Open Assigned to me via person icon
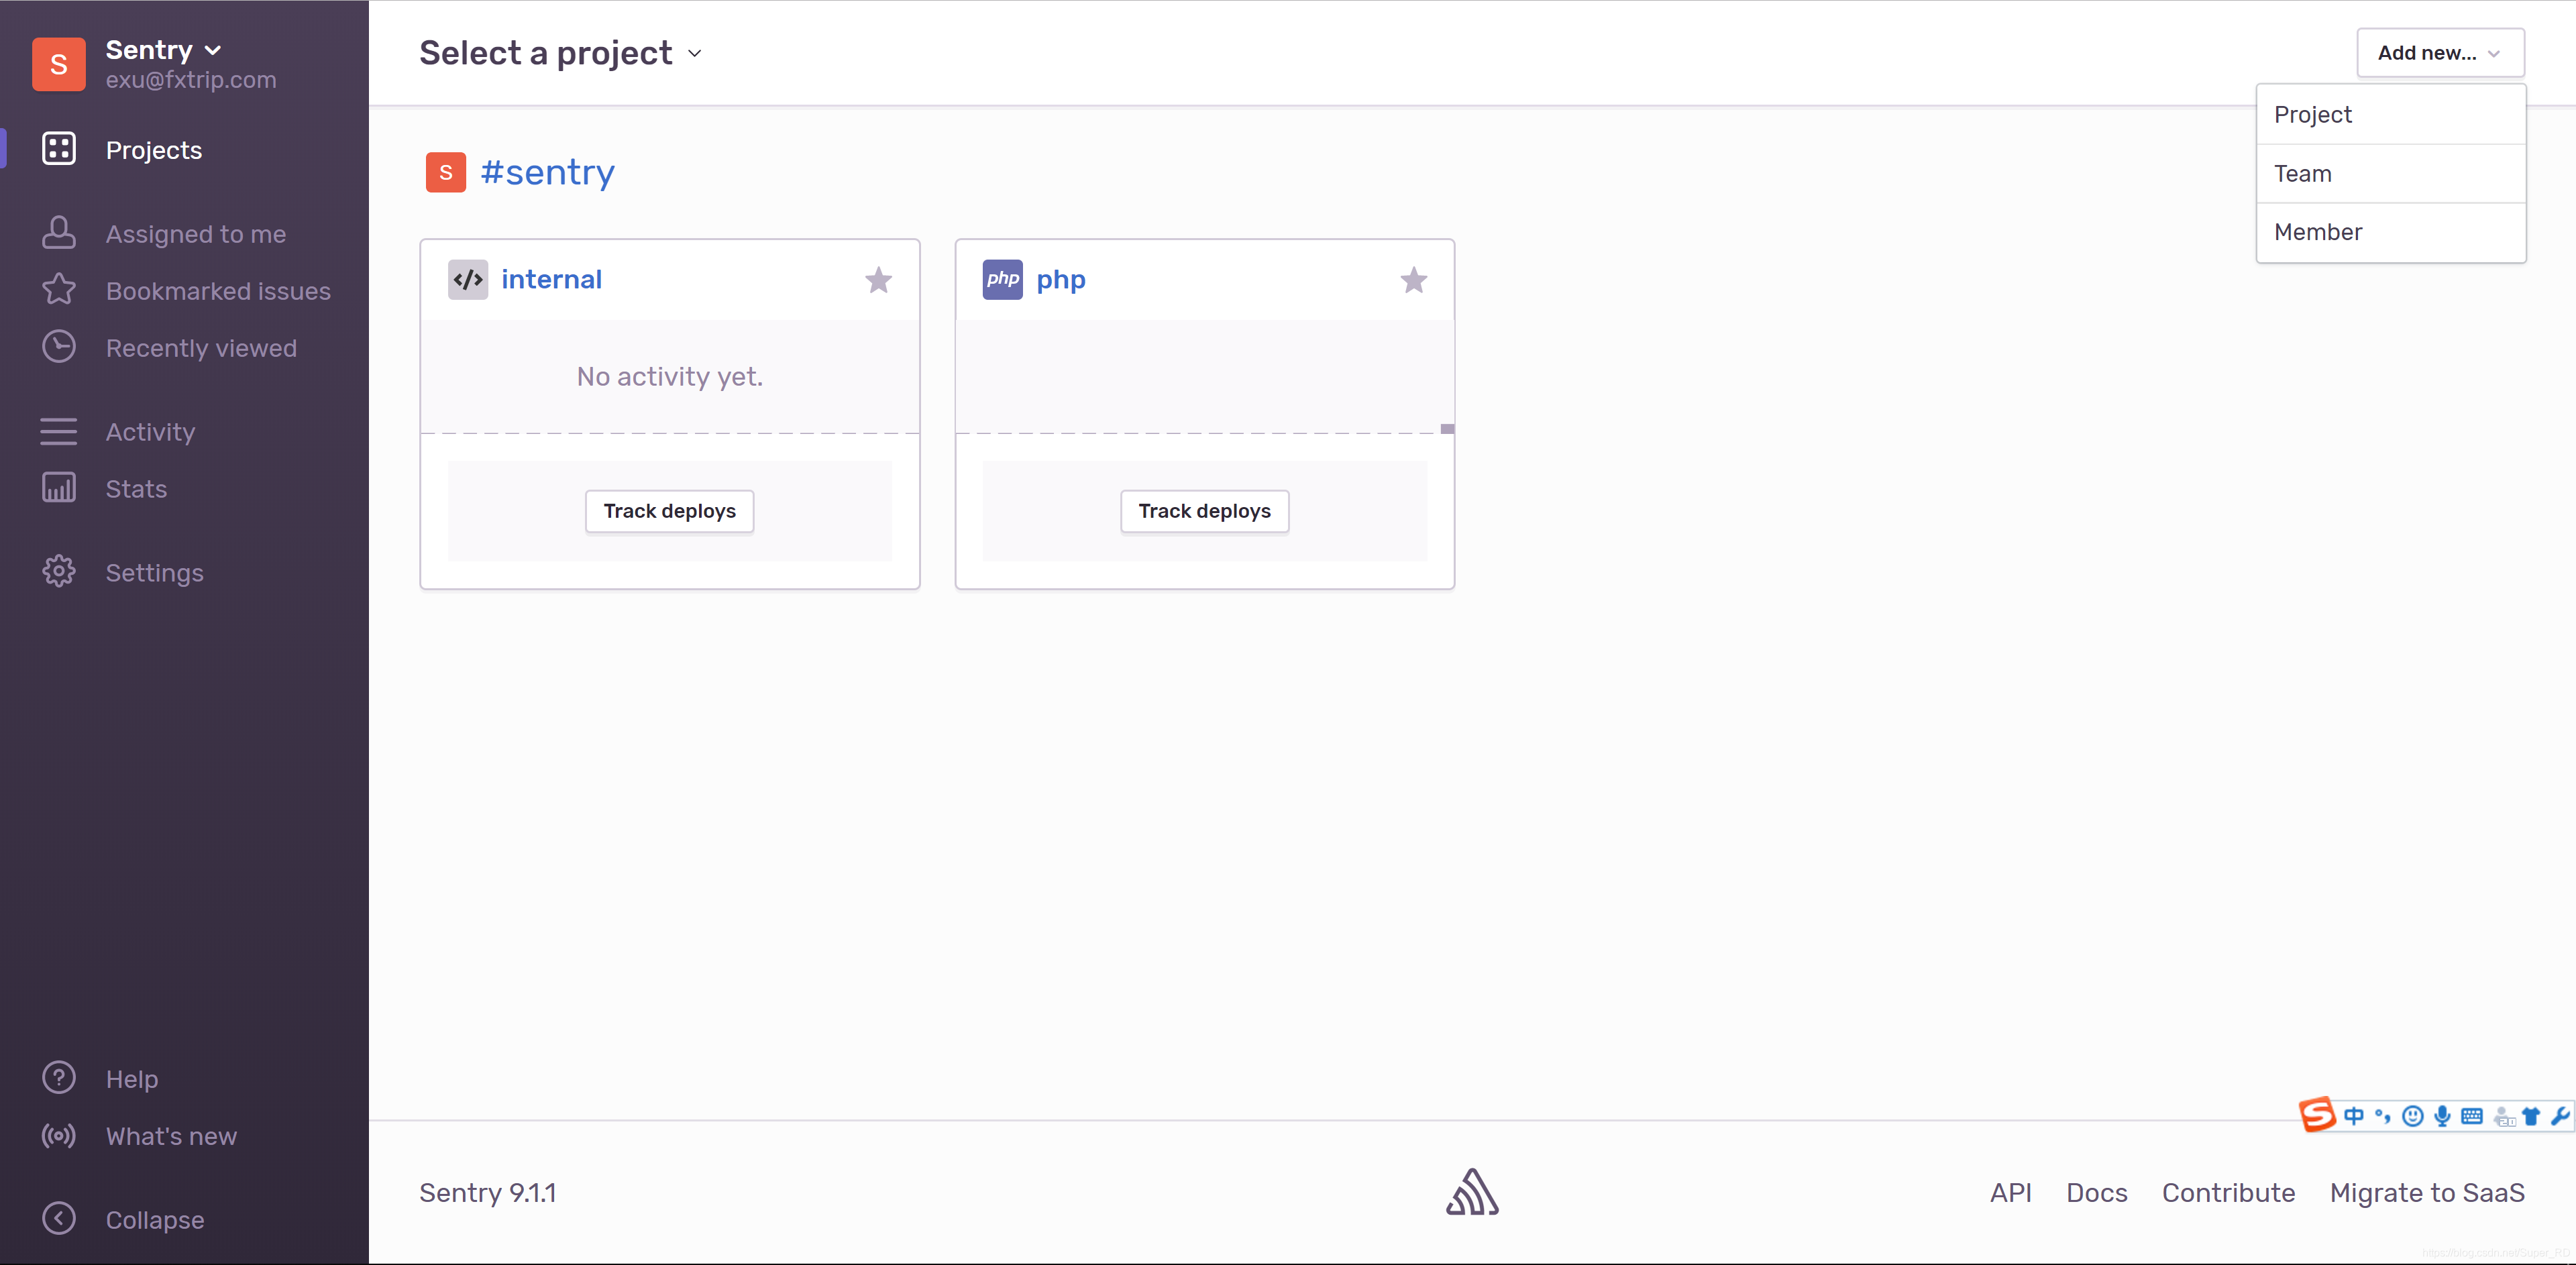The image size is (2576, 1265). click(59, 233)
